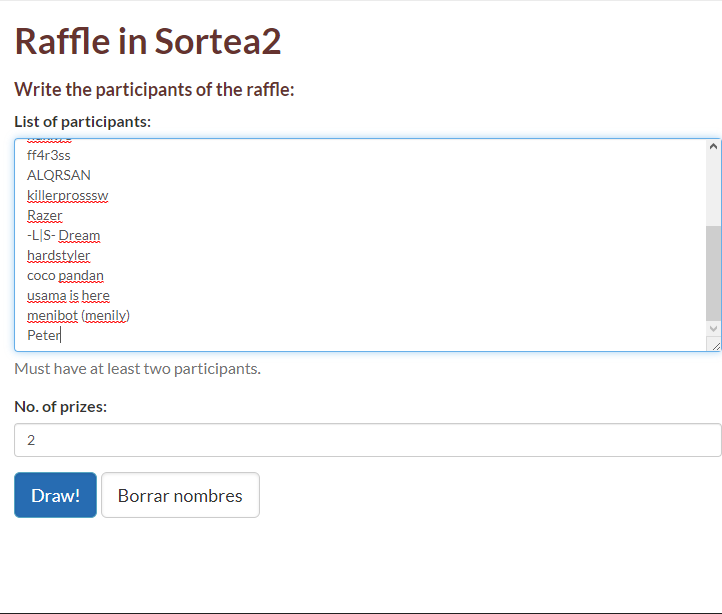Click the usama is here line
The height and width of the screenshot is (614, 722).
(68, 295)
